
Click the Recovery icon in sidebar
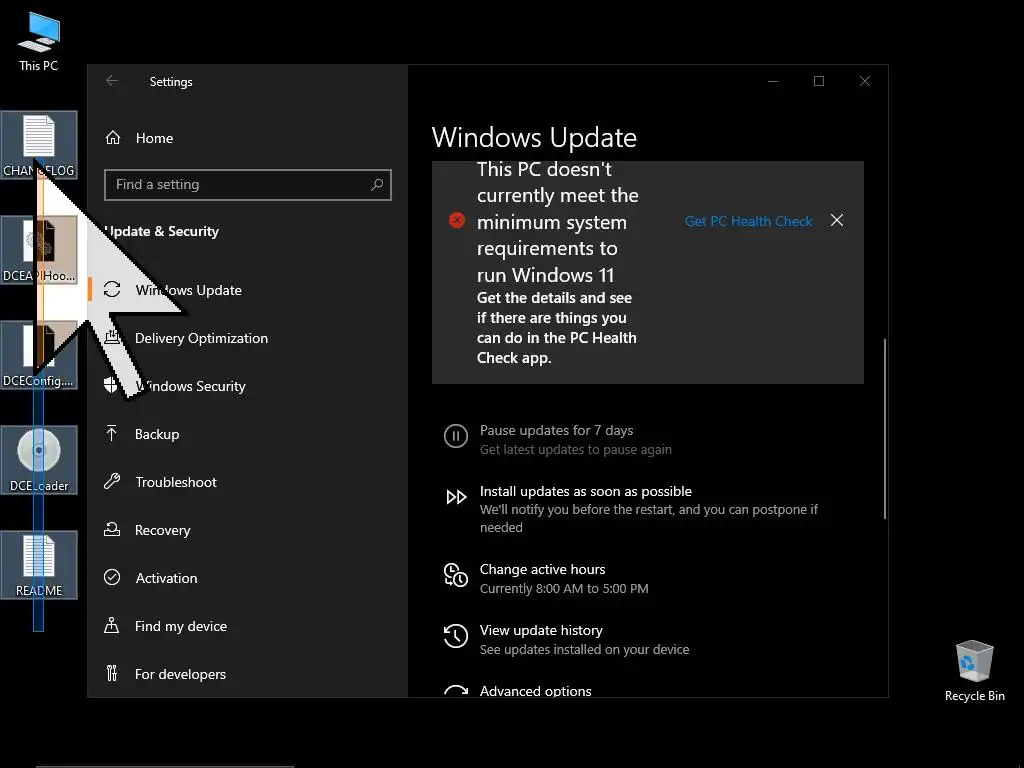coord(112,530)
